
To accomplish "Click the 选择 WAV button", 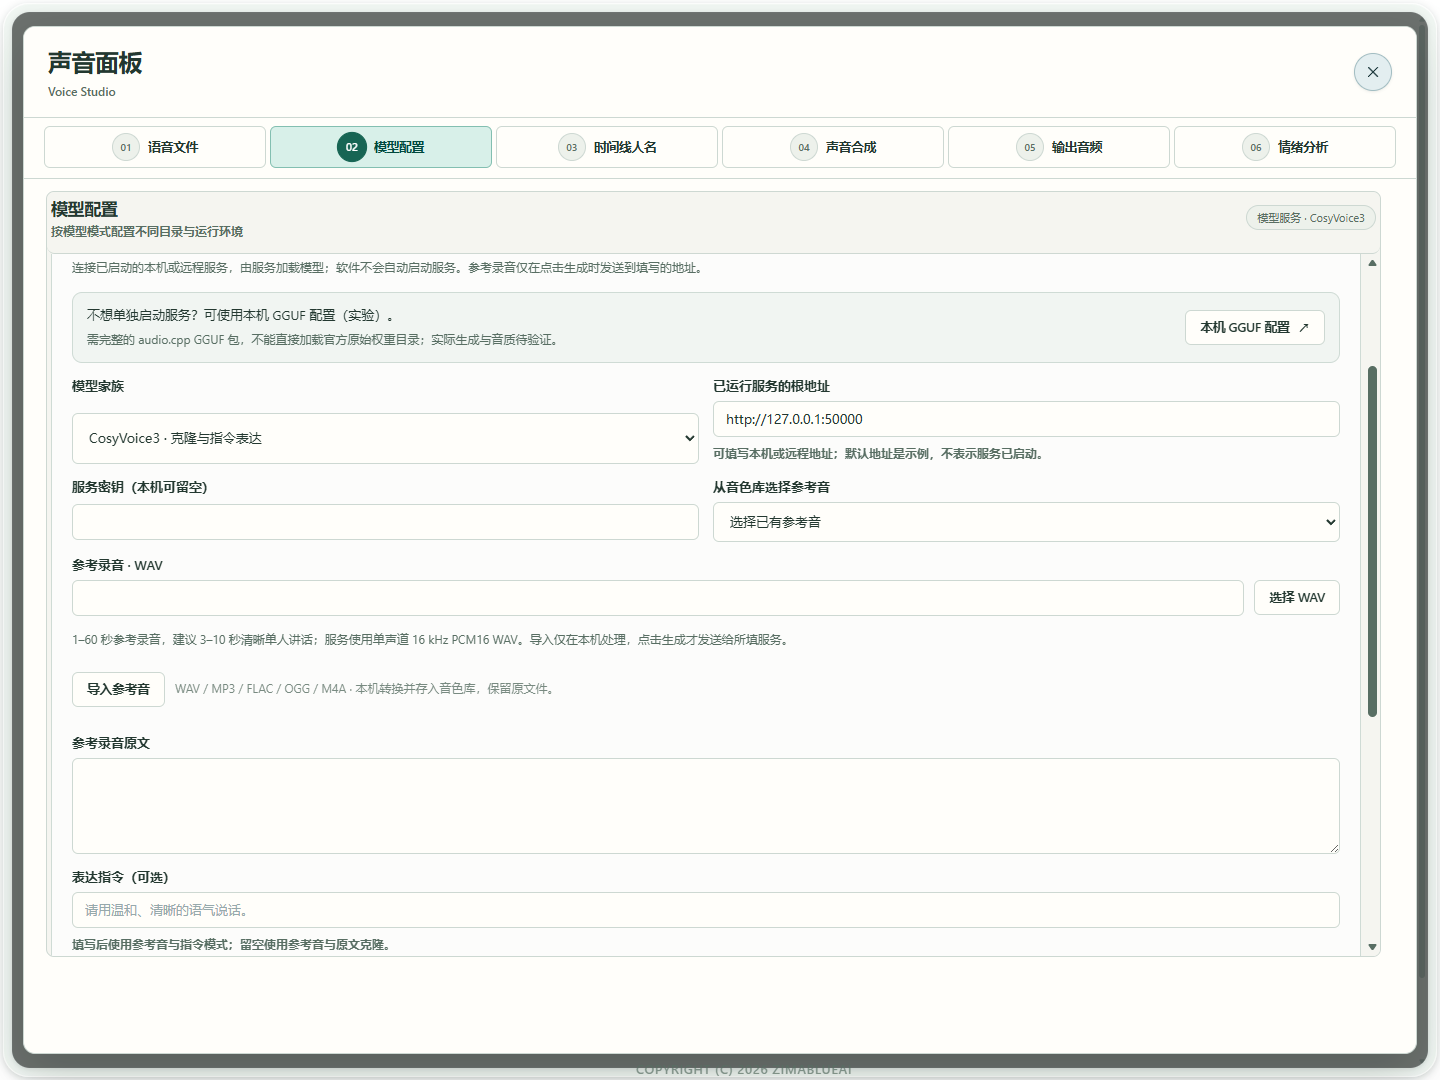I will 1297,598.
